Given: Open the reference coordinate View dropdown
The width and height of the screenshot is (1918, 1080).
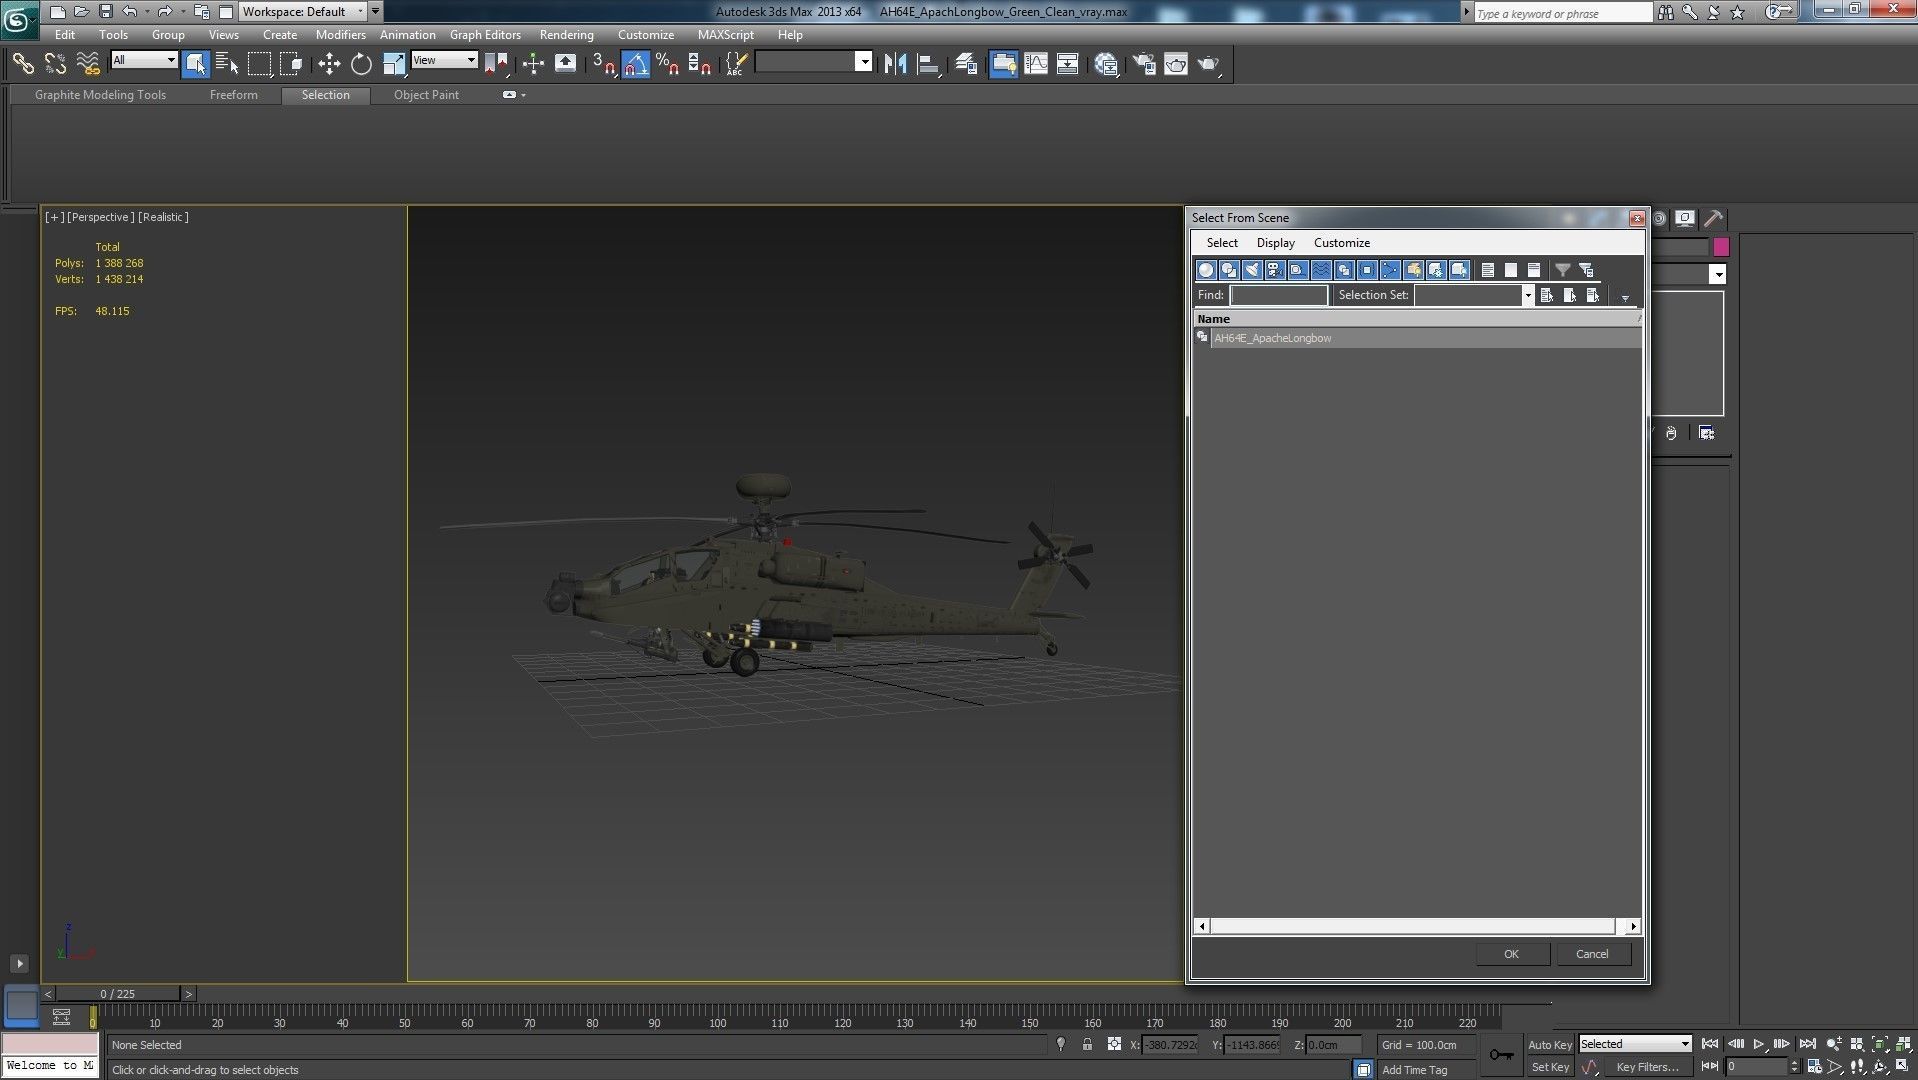Looking at the screenshot, I should tap(445, 61).
